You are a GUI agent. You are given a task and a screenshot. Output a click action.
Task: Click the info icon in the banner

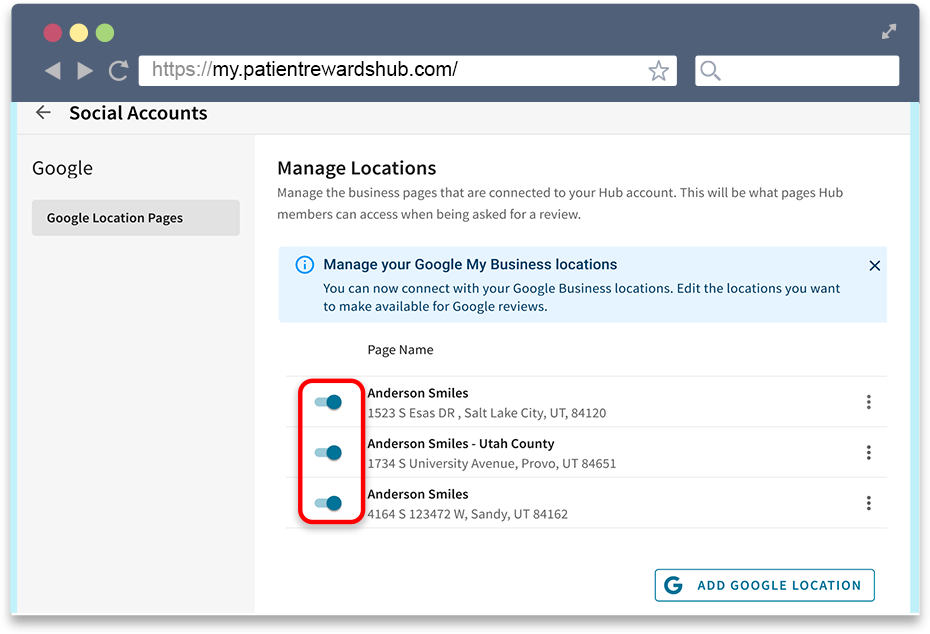tap(305, 265)
